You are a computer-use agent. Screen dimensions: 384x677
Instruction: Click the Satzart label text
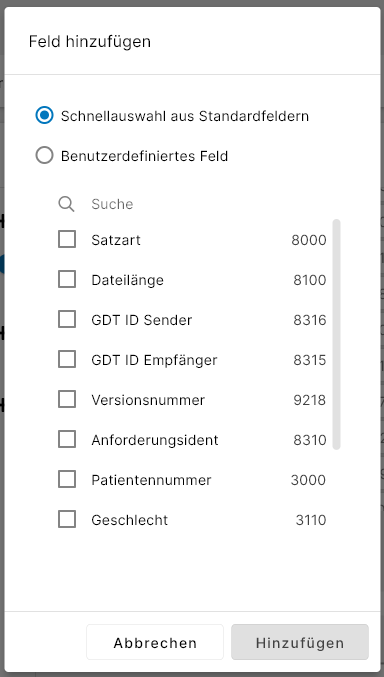[x=116, y=240]
